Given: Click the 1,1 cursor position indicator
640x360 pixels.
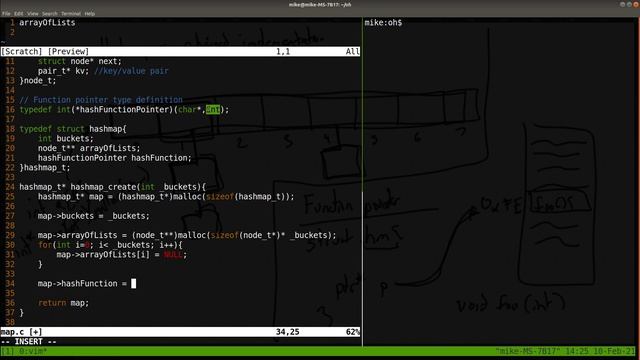Looking at the screenshot, I should coord(283,51).
